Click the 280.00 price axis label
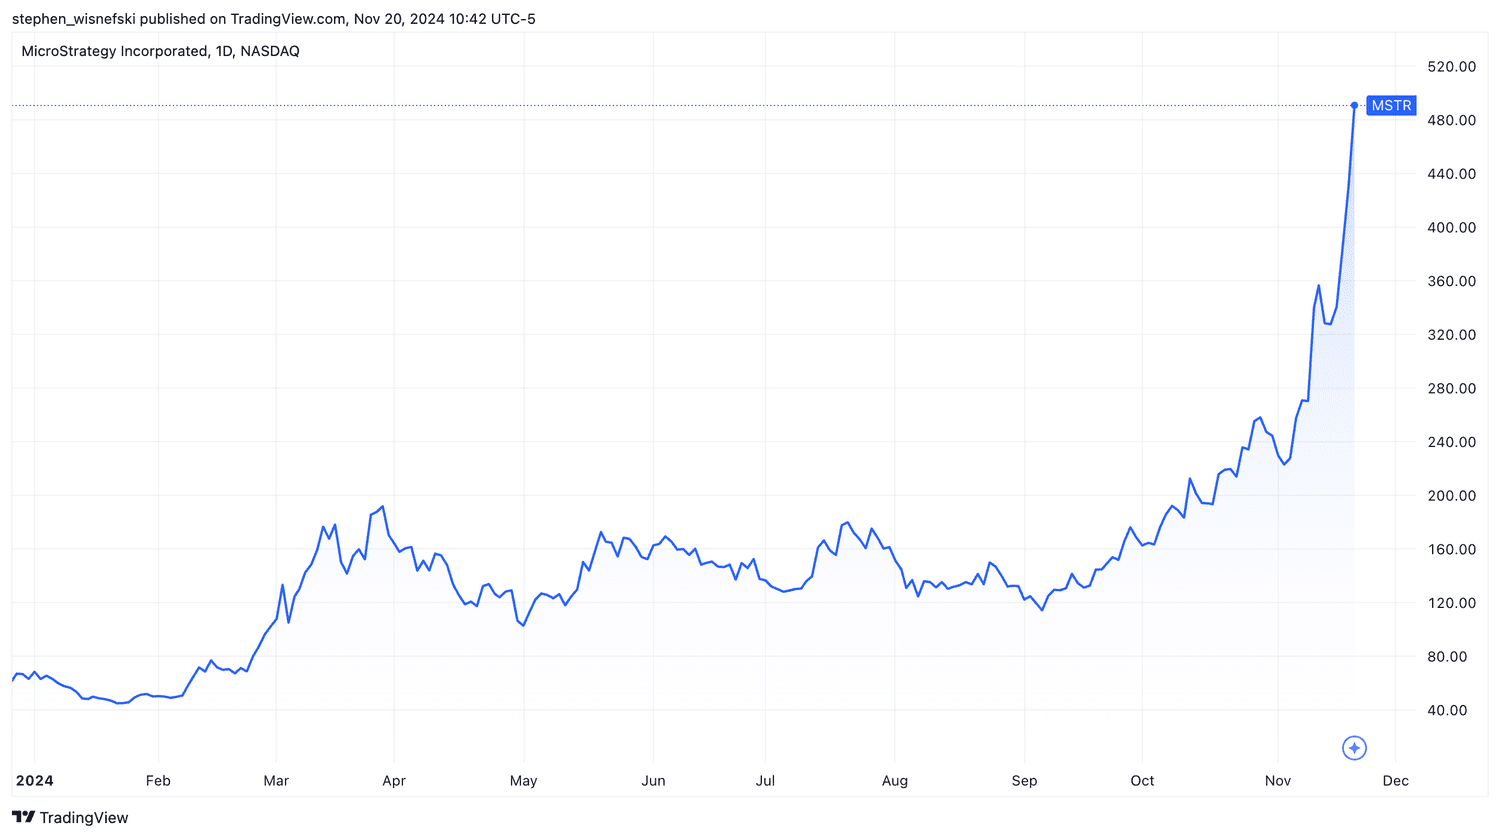 [x=1451, y=388]
